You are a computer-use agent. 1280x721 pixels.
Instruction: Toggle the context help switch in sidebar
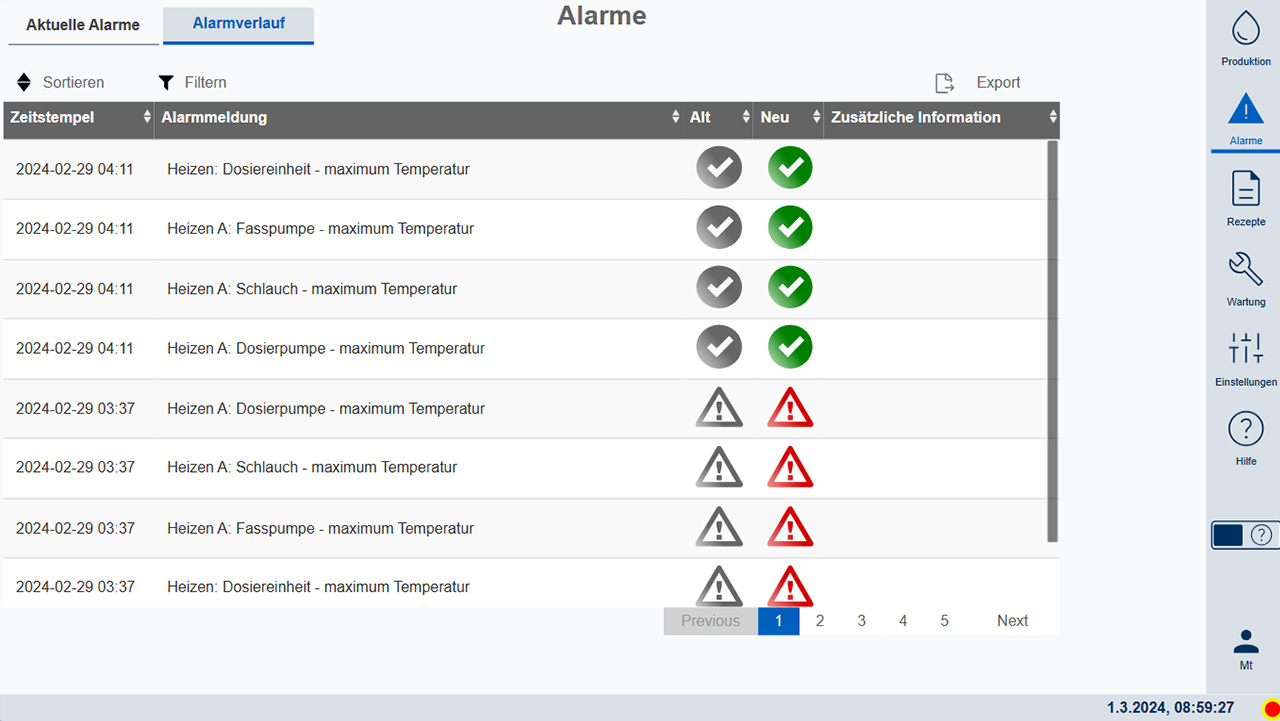[1244, 535]
